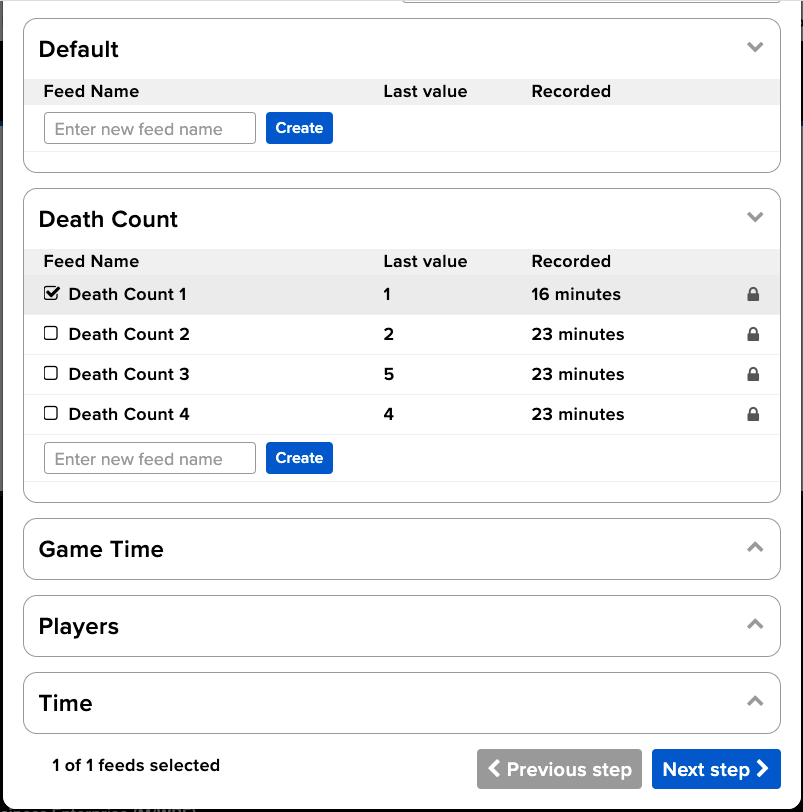
Task: Collapse the Death Count section
Action: [755, 217]
